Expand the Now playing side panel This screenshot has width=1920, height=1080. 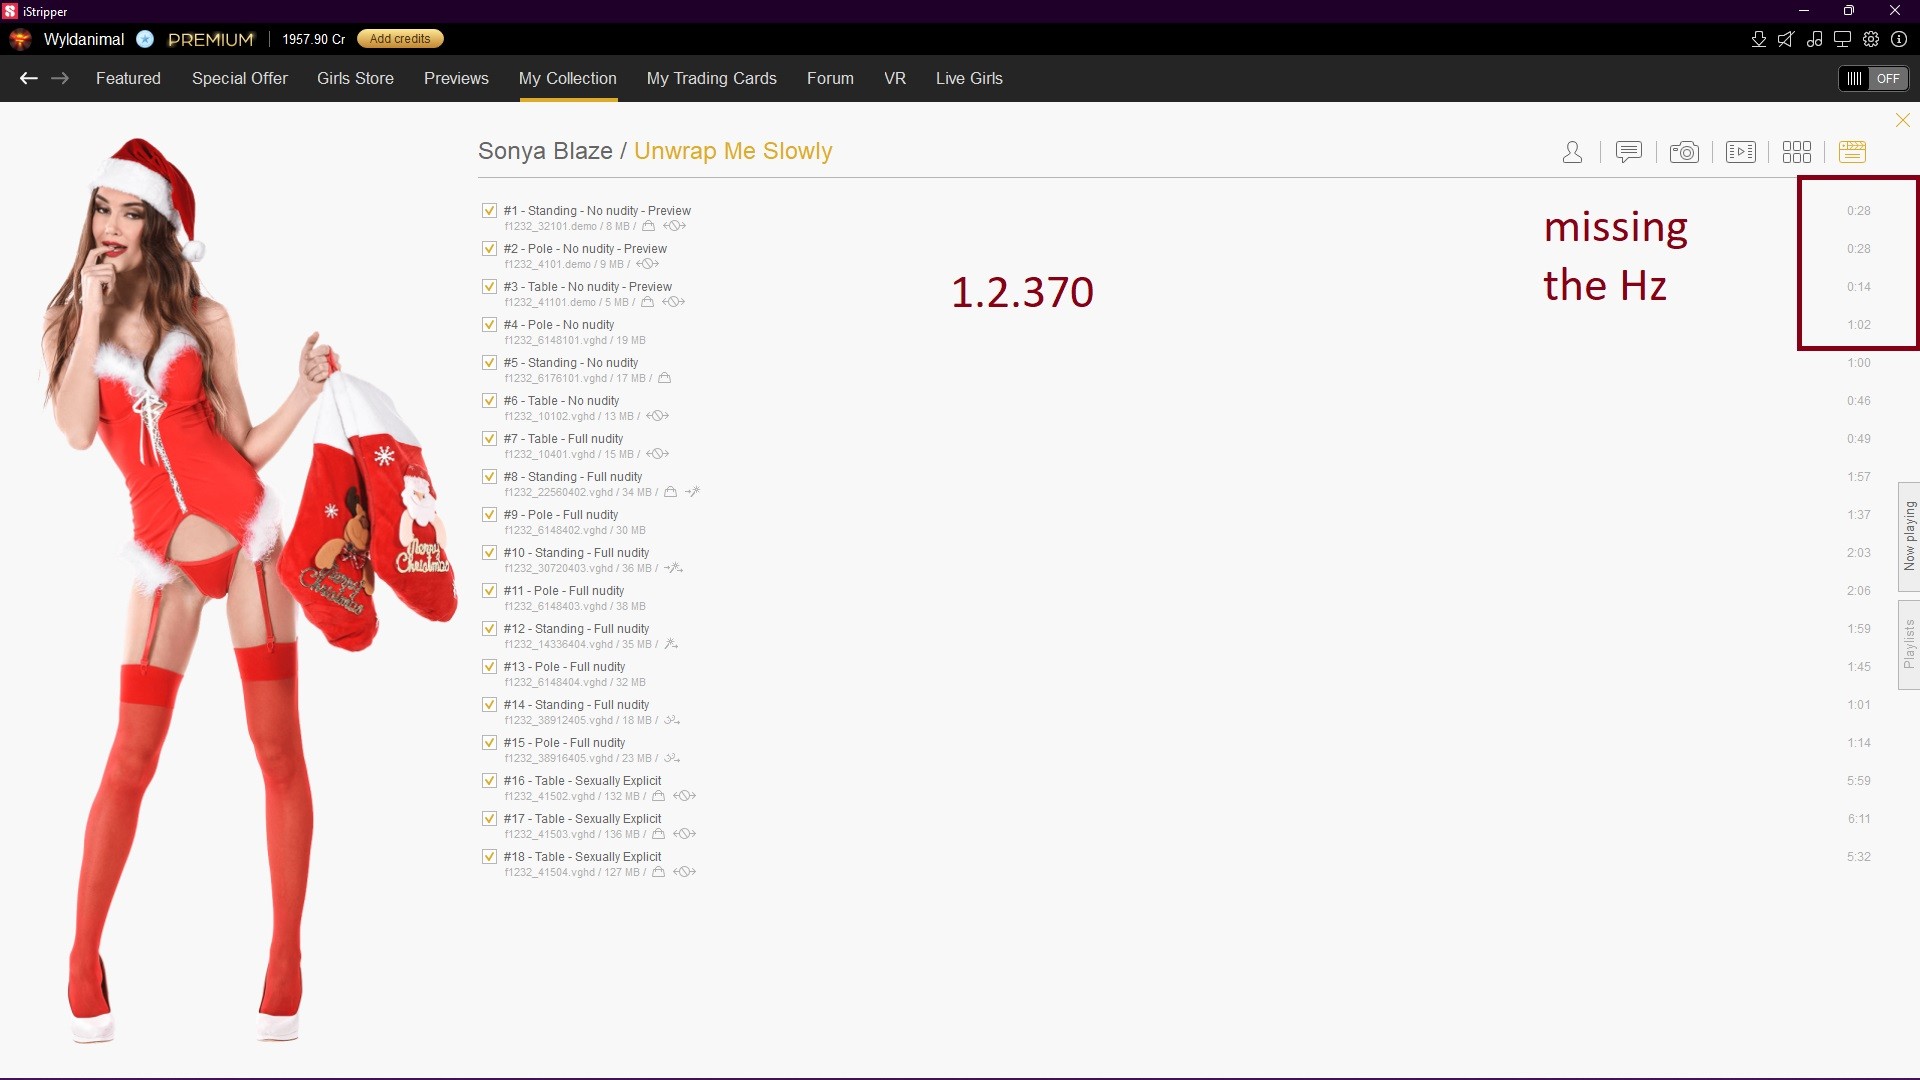click(x=1908, y=536)
